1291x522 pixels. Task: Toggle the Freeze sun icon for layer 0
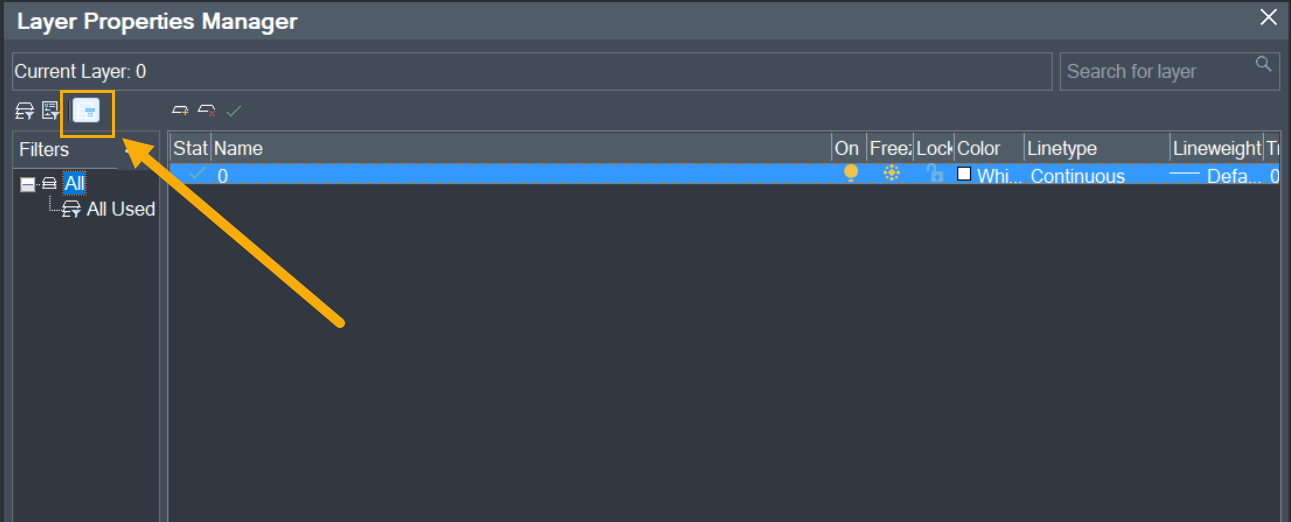[x=892, y=173]
